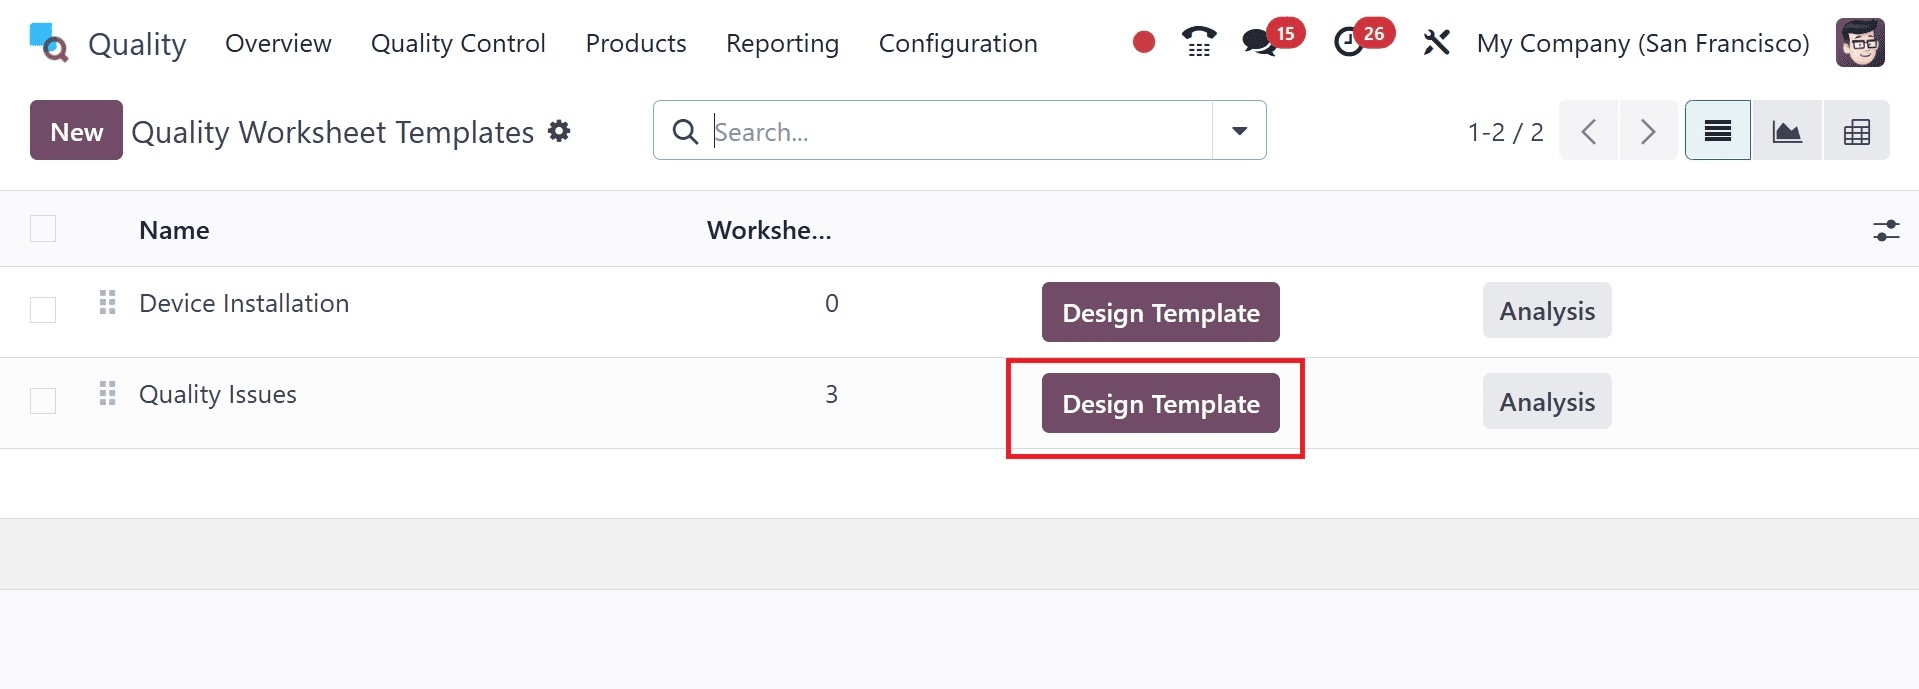
Task: Click worksheet count 0 for Device Installation
Action: coord(831,303)
